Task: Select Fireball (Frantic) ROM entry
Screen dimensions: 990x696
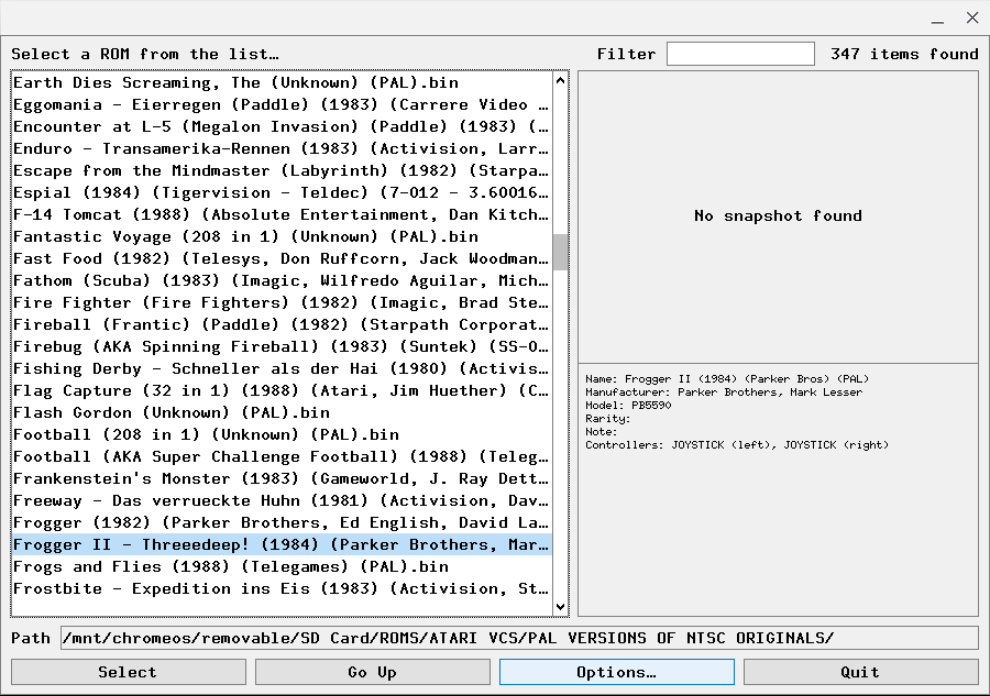Action: point(282,325)
